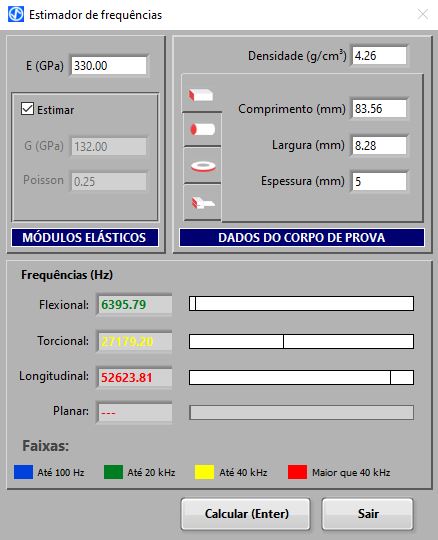The image size is (438, 540).
Task: Select the rectangular bar specimen shape
Action: (x=202, y=94)
